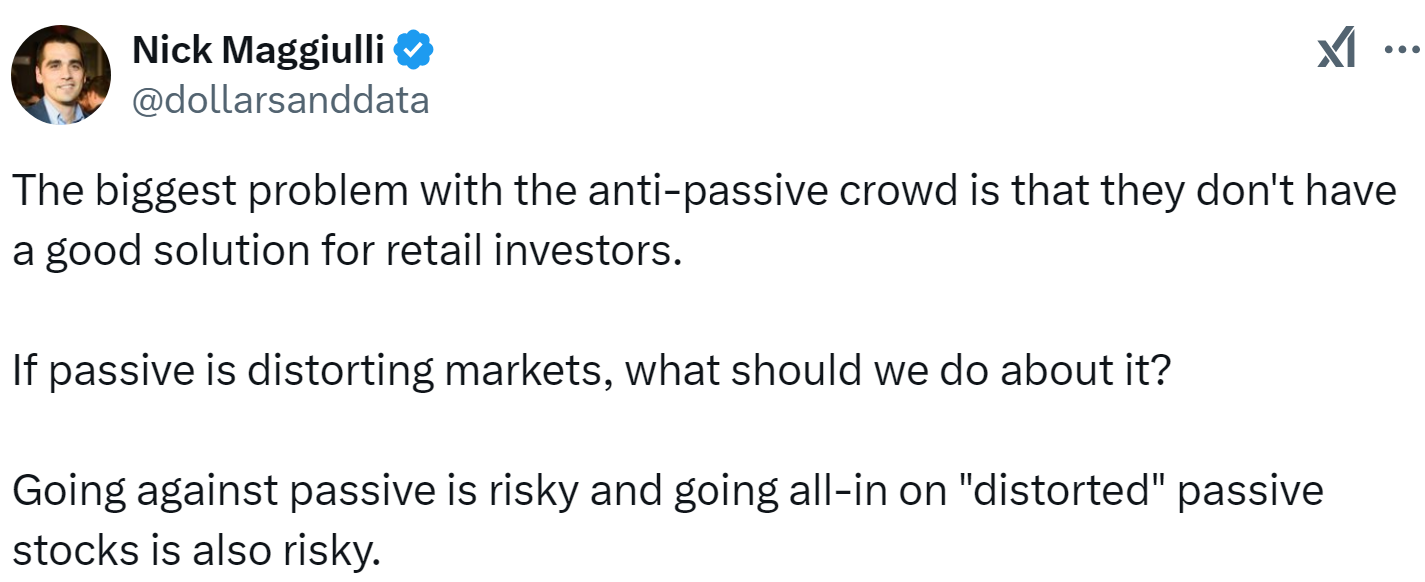Open Nick Maggiulli's profile picture
Screen dimensions: 1425x582
61,75
